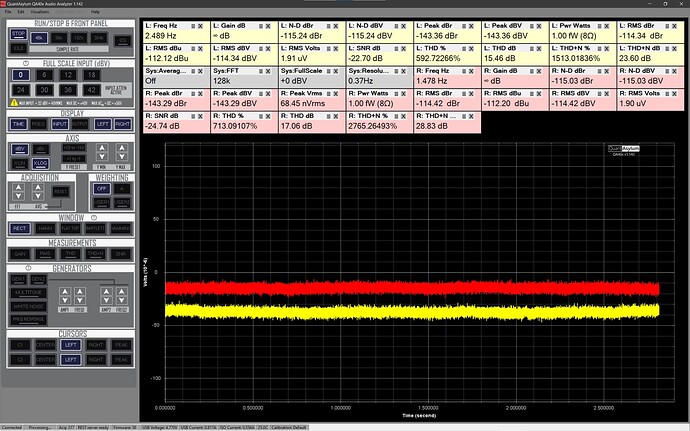Select the 0 dBV full scale input
The width and height of the screenshot is (690, 431).
(x=21, y=75)
